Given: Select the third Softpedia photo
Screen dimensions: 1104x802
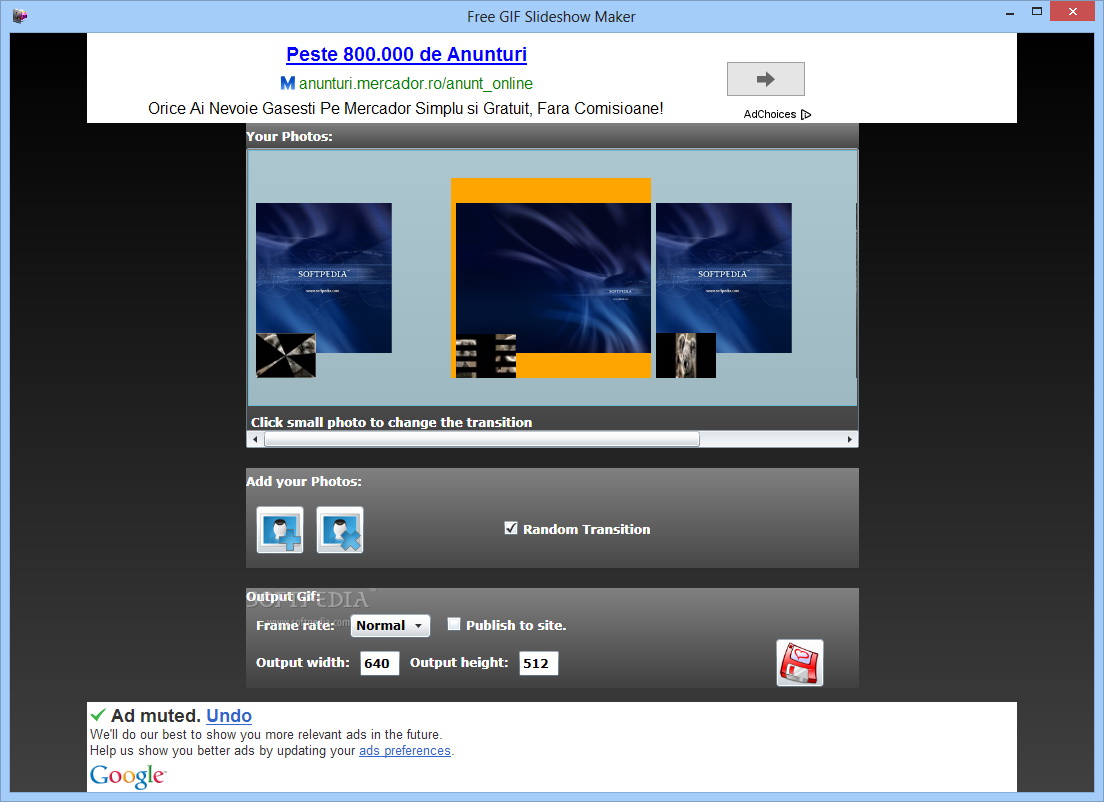Looking at the screenshot, I should coord(724,277).
